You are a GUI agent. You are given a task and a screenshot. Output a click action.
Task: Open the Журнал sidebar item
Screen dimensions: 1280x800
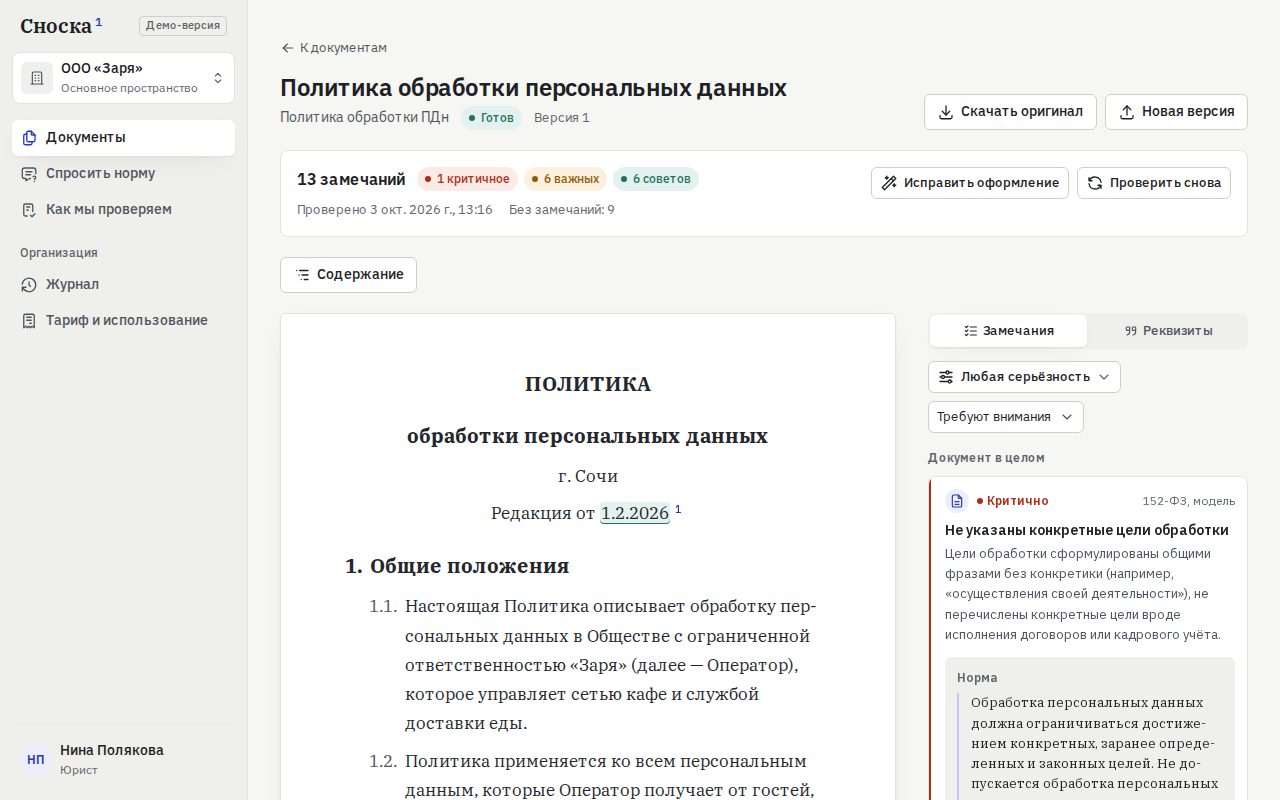click(x=124, y=285)
